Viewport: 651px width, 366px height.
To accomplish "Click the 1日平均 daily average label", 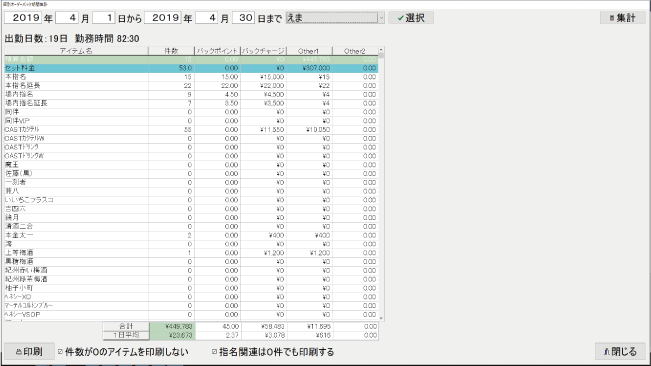I will pos(126,335).
